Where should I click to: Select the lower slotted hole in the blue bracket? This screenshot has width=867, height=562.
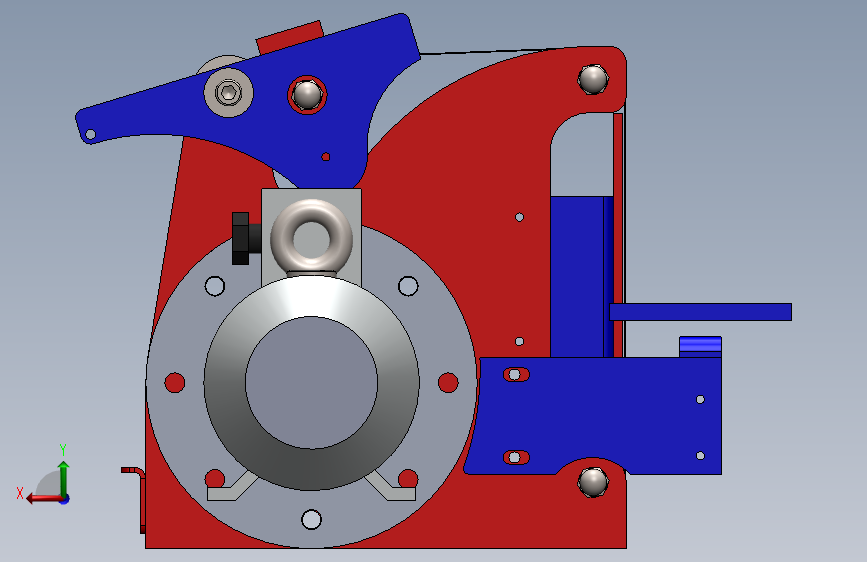[516, 457]
